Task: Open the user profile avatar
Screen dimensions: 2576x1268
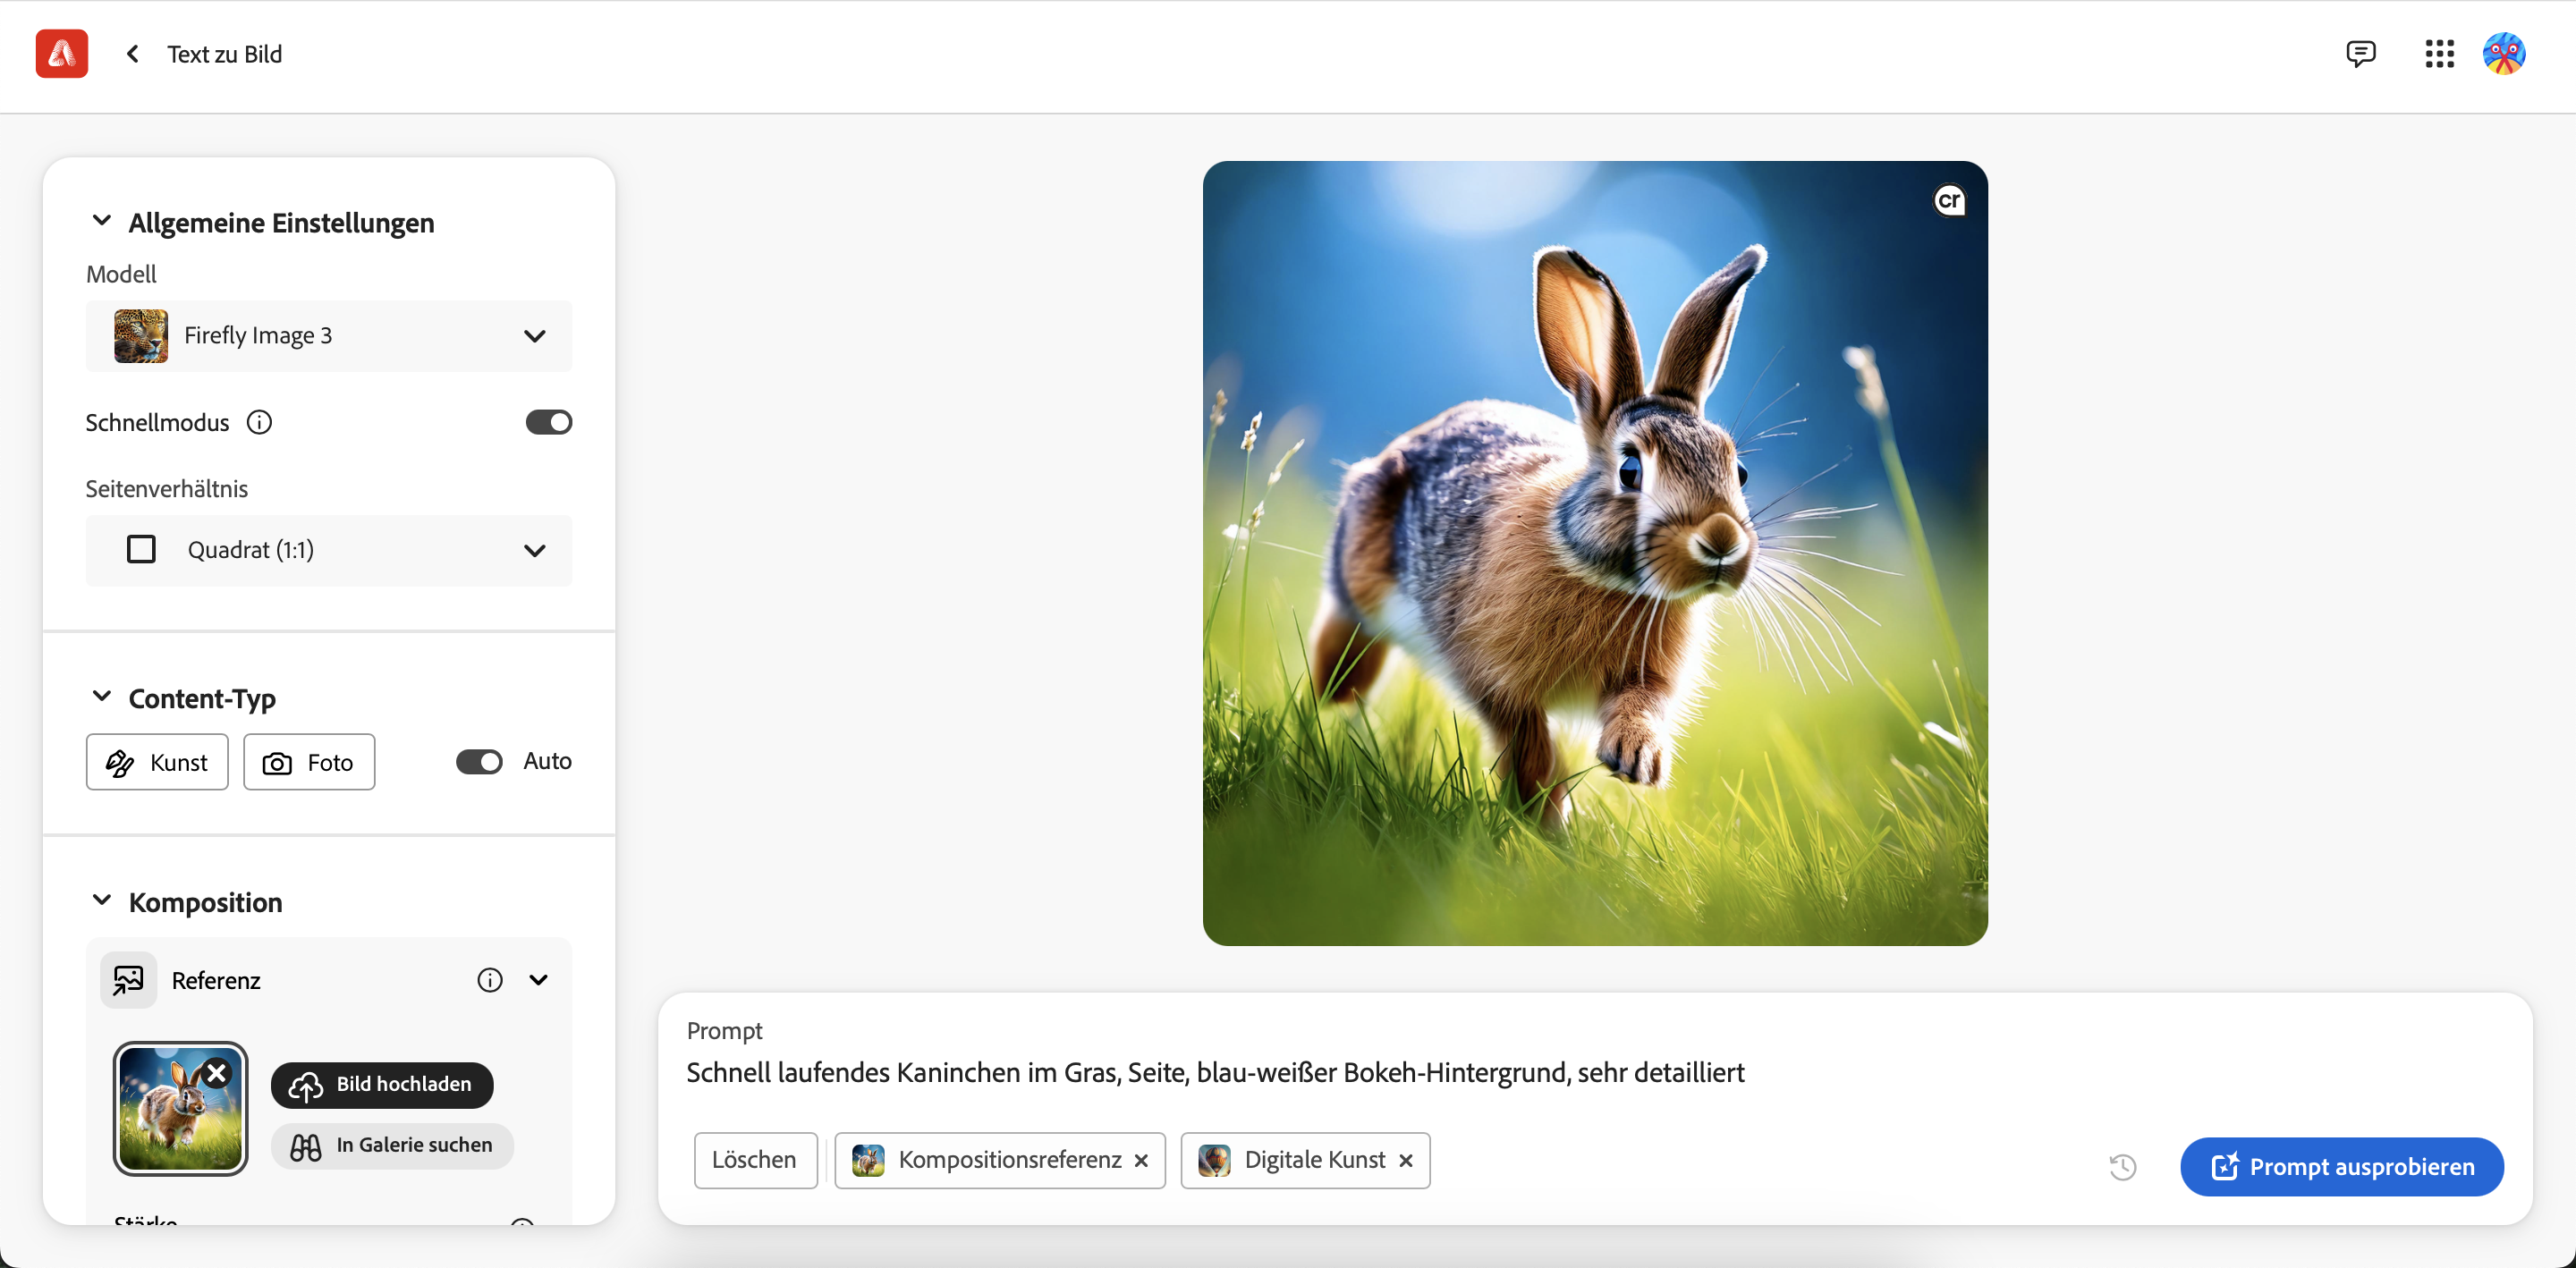Action: click(2504, 54)
